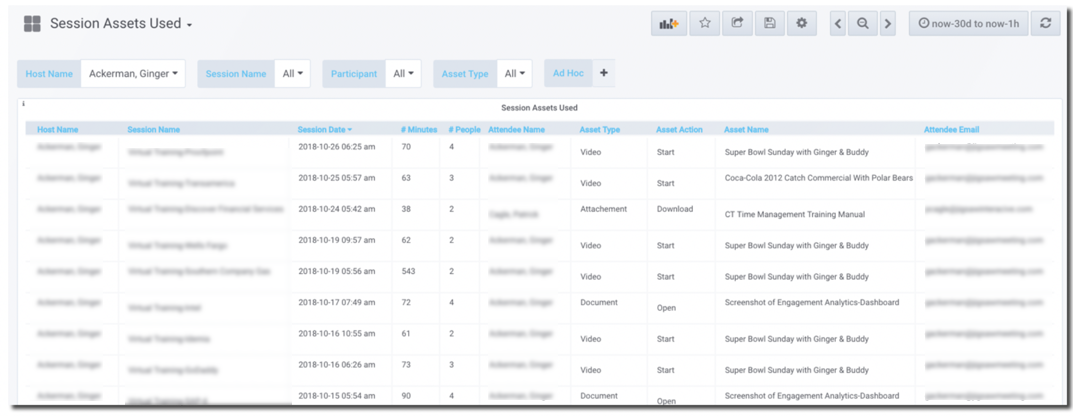Sort table by Session Date column
The width and height of the screenshot is (1073, 417).
324,129
